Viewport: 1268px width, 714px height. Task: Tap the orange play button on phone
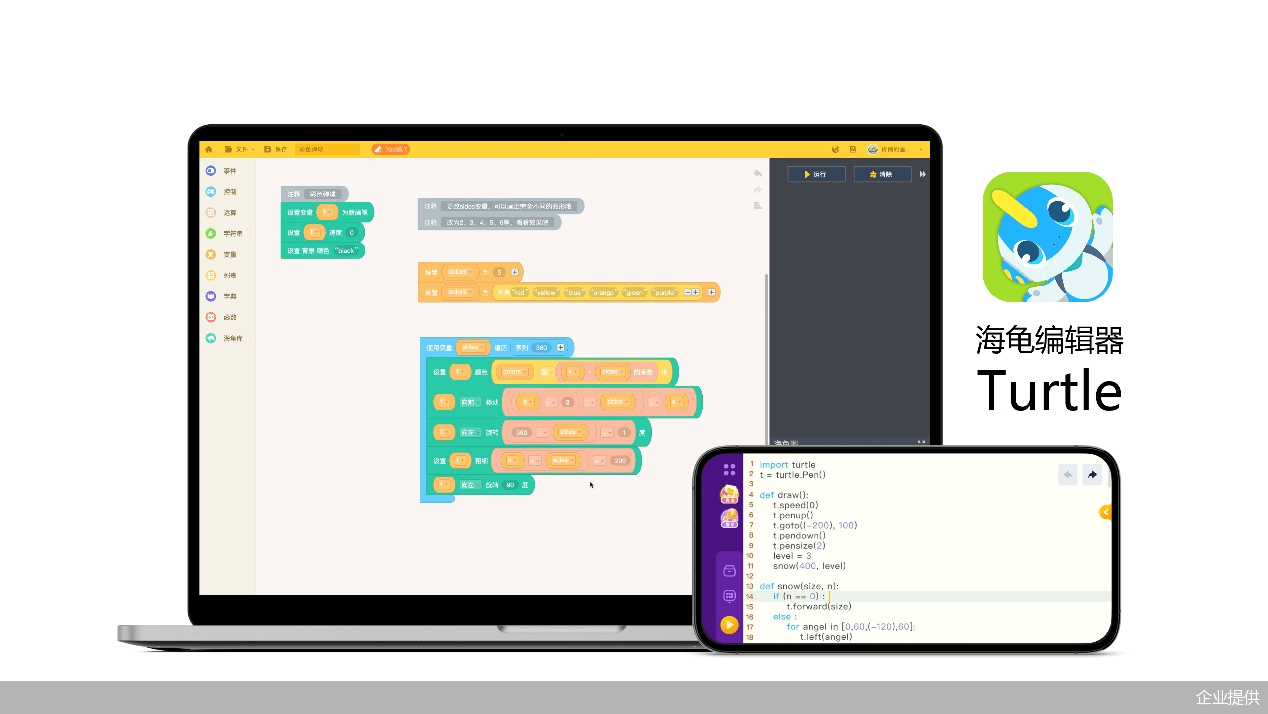pyautogui.click(x=729, y=624)
